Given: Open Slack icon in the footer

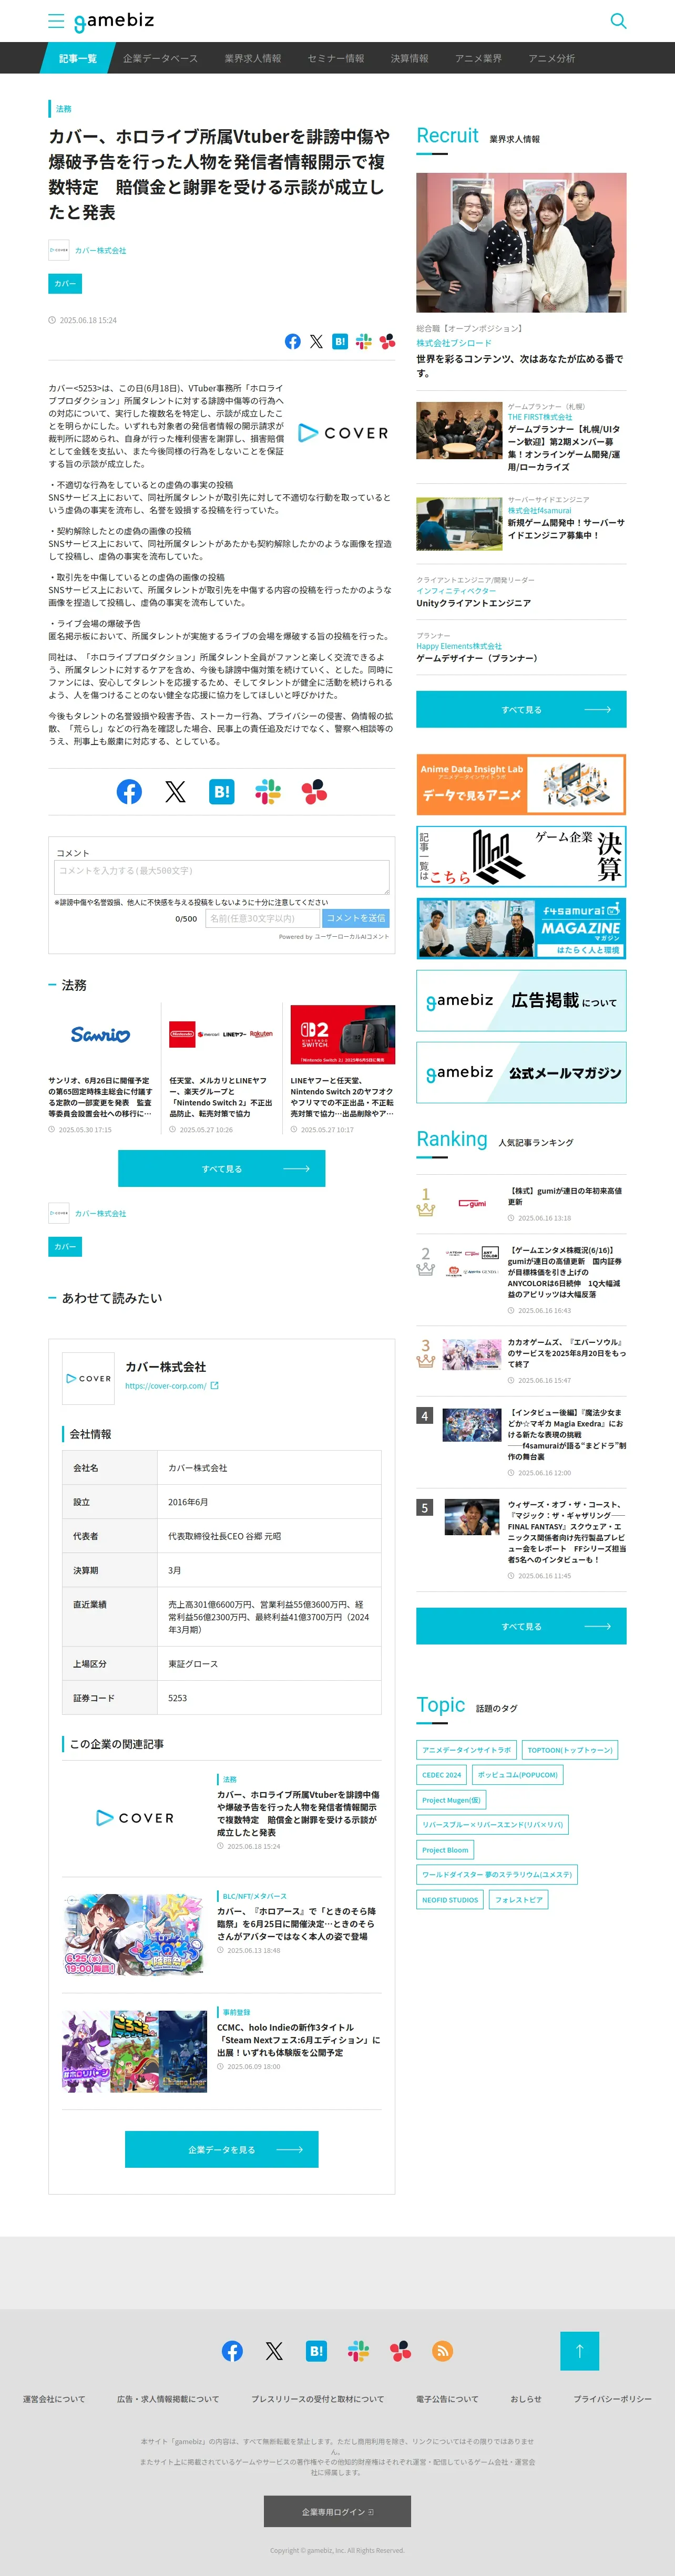Looking at the screenshot, I should click(358, 2350).
